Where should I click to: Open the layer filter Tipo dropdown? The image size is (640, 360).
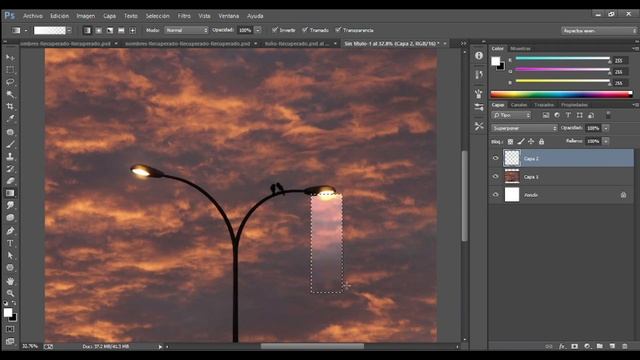[511, 116]
